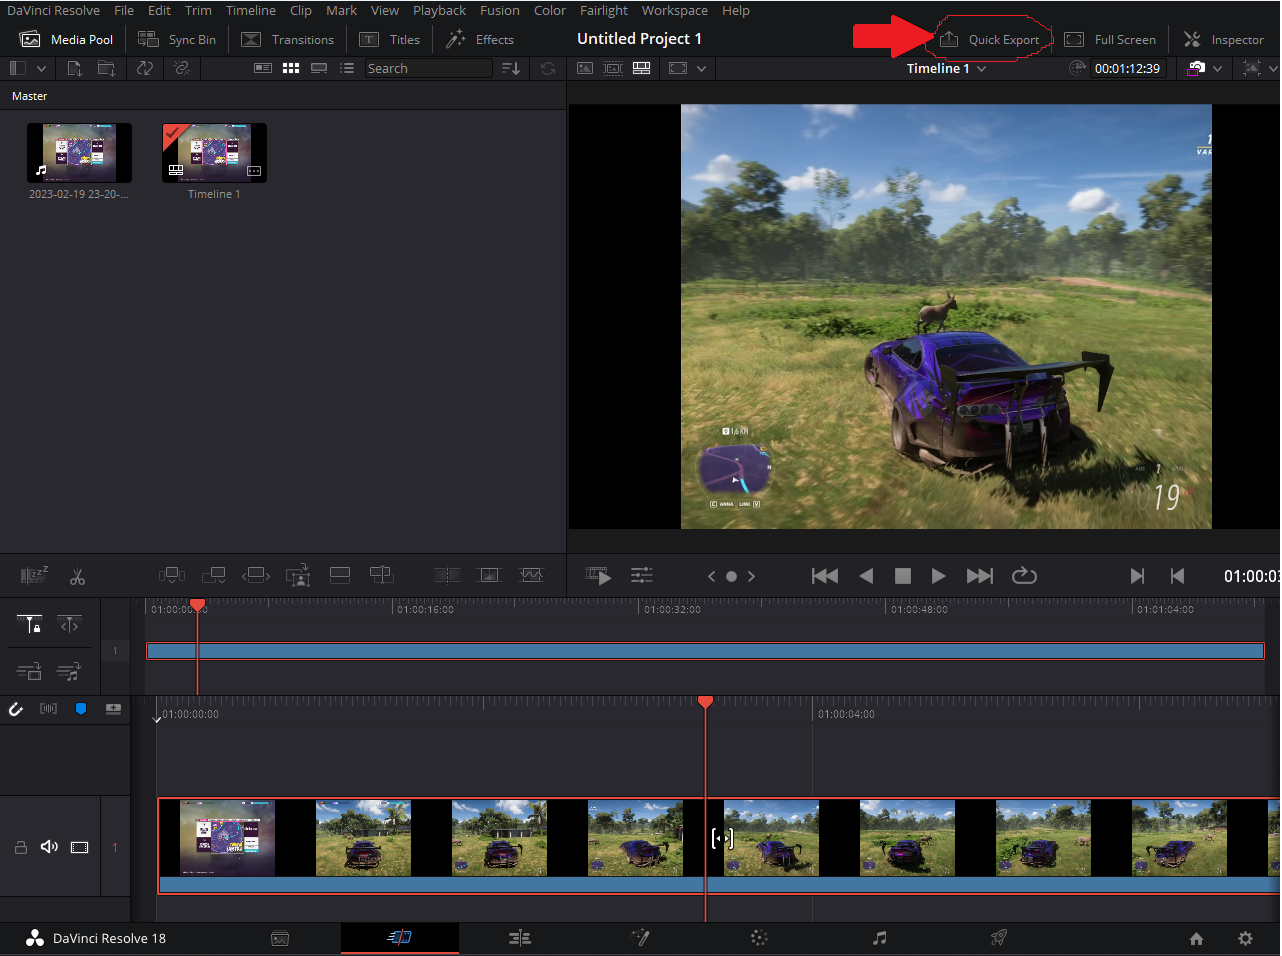The height and width of the screenshot is (956, 1282).
Task: Expand the bin list view dropdown chevron
Action: 41,69
